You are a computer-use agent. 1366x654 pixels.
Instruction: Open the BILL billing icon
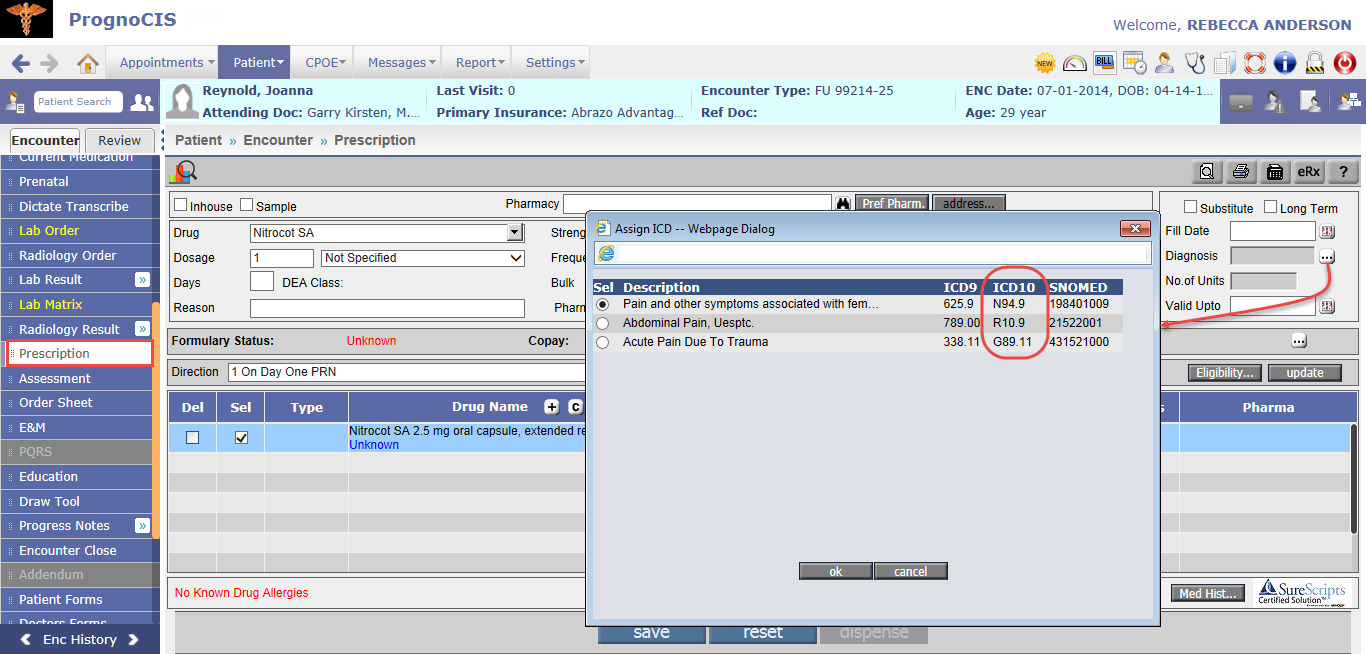[x=1105, y=63]
